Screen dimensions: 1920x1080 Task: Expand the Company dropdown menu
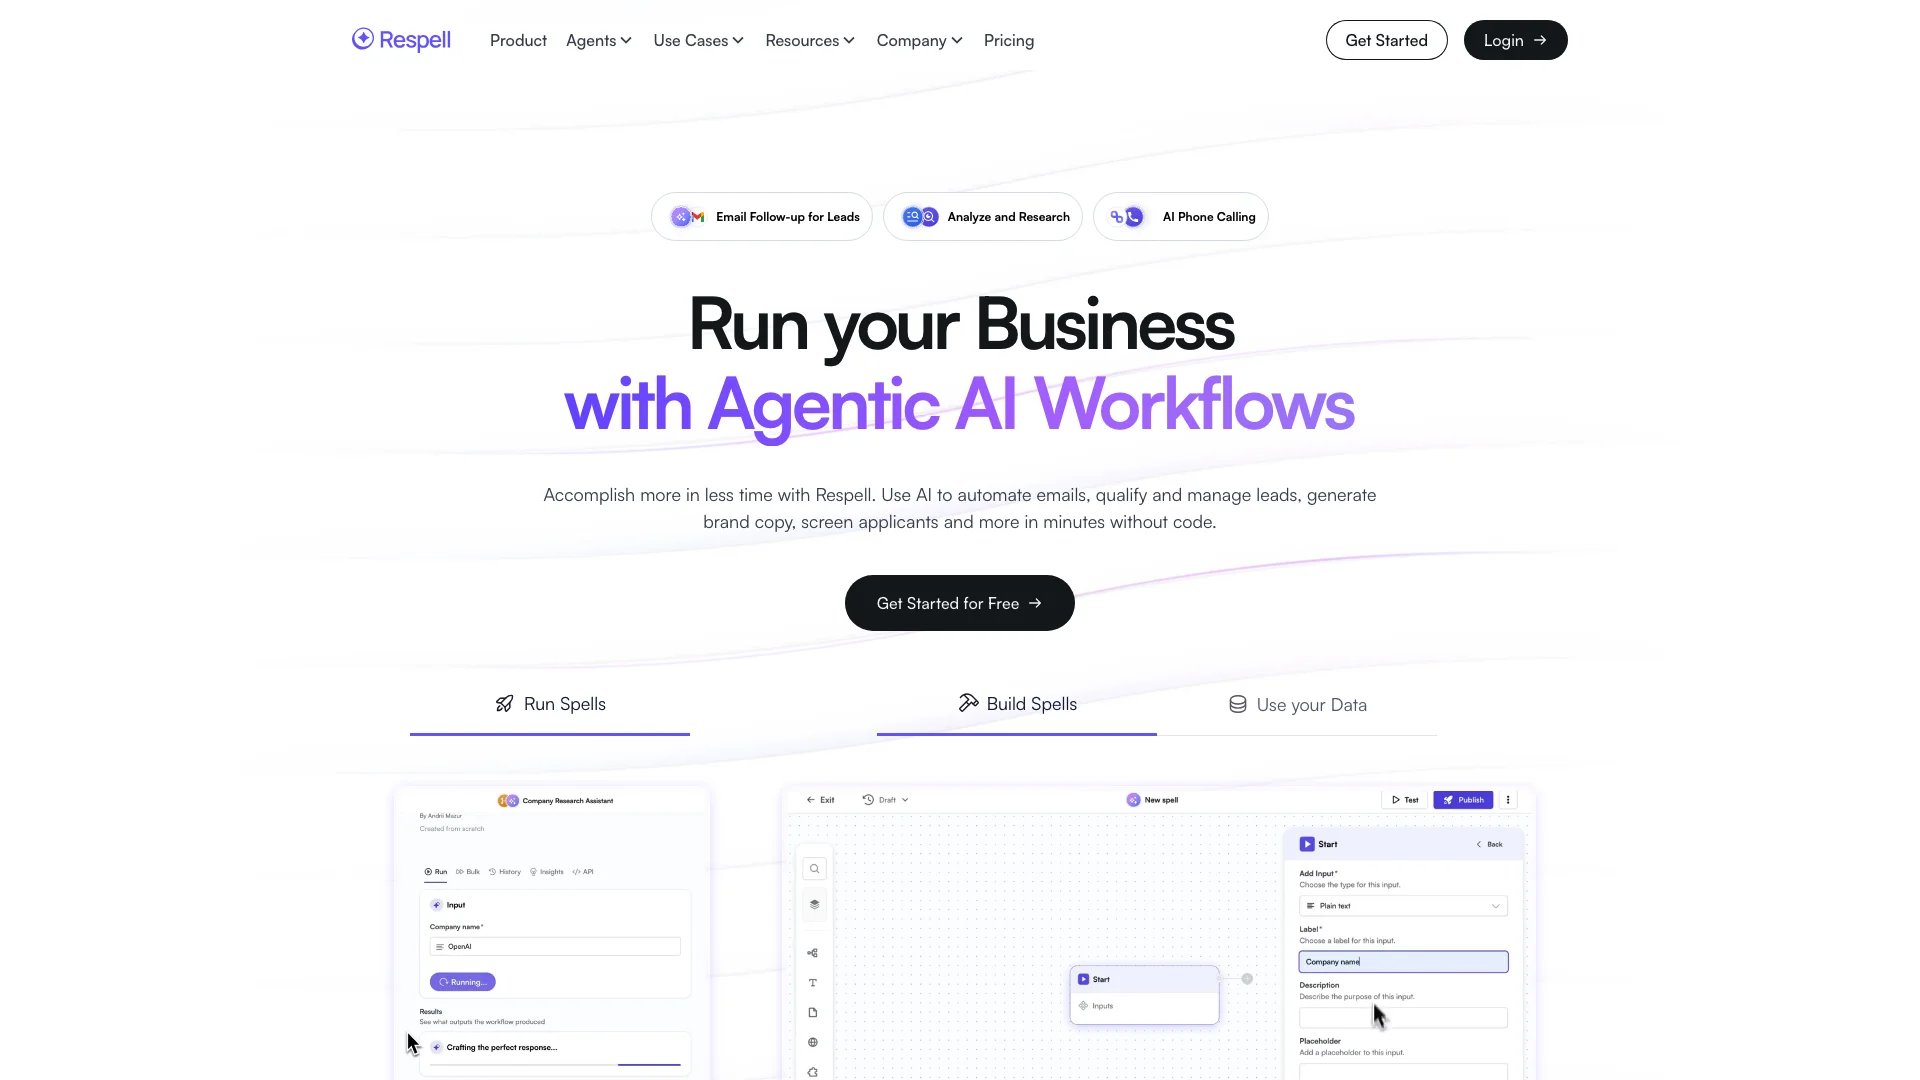click(x=919, y=40)
